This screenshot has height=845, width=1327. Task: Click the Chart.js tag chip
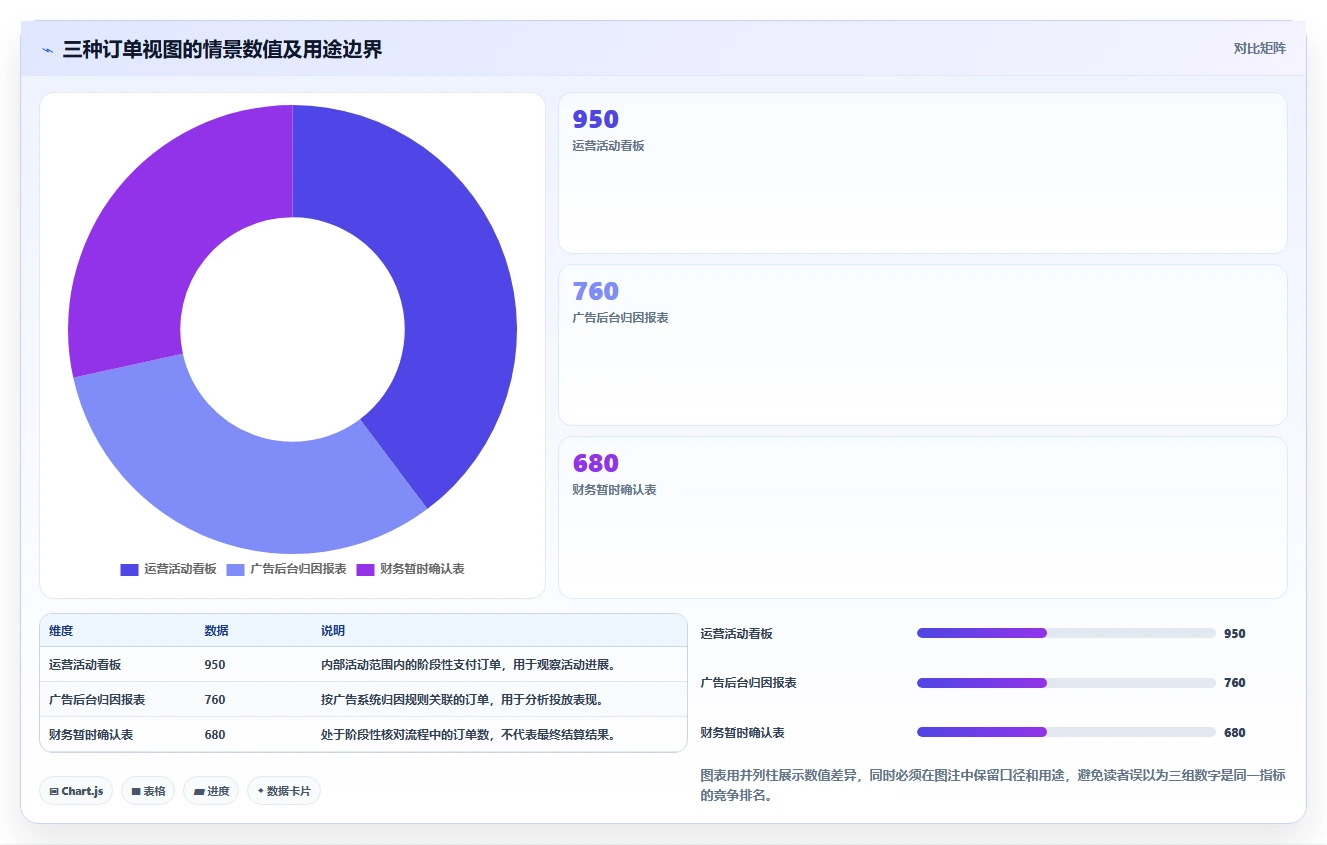tap(76, 791)
